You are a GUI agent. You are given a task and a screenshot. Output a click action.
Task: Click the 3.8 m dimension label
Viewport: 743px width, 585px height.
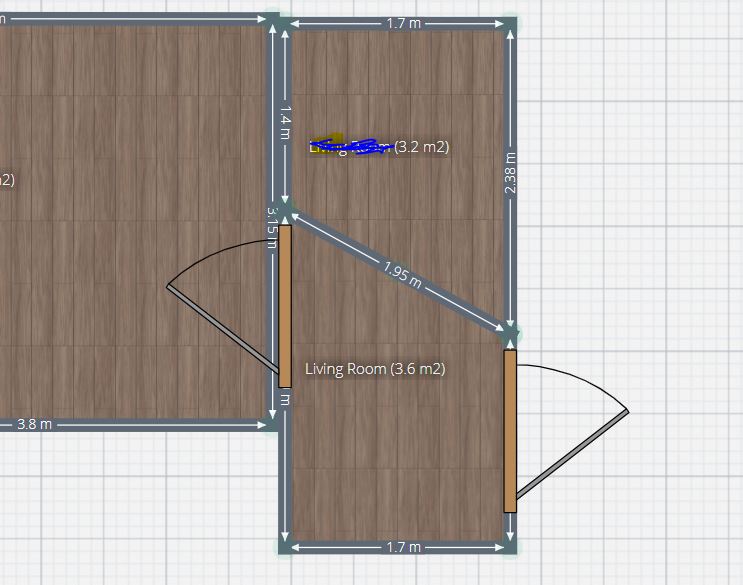pos(34,424)
